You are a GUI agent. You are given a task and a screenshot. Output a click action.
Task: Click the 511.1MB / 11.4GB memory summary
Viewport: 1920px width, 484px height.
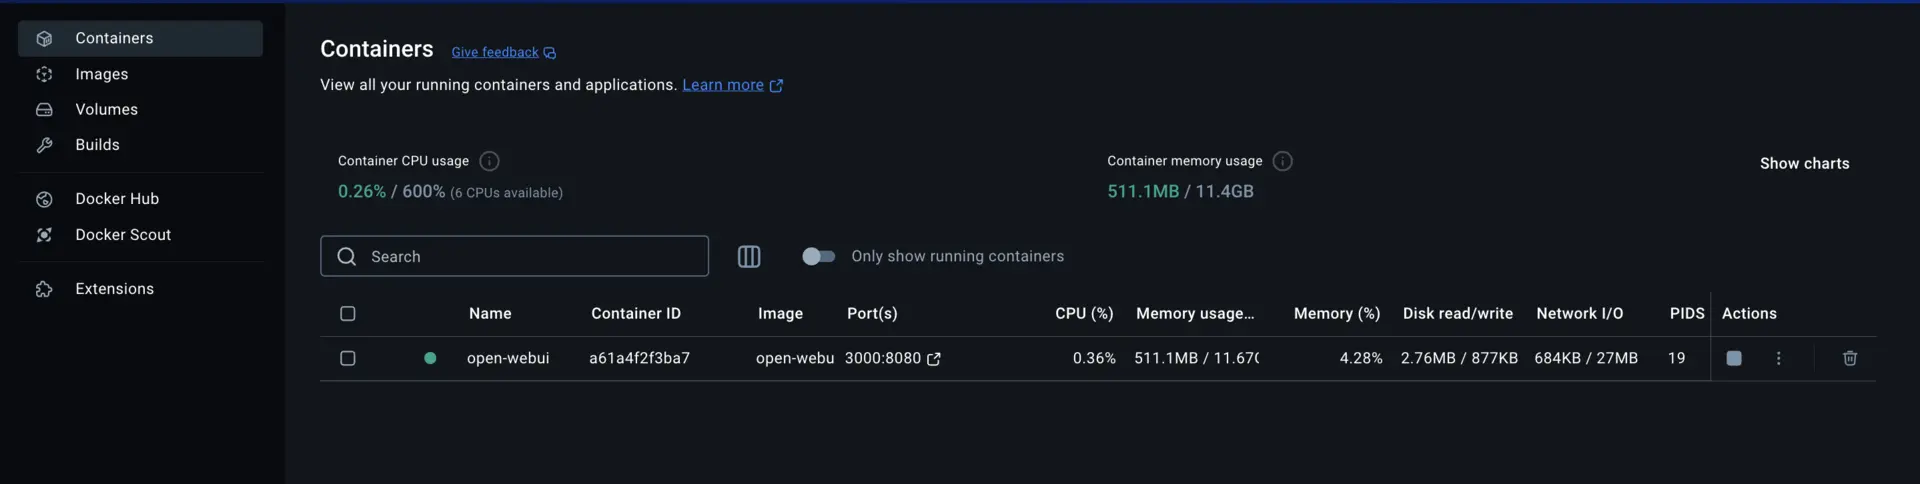[x=1180, y=191]
